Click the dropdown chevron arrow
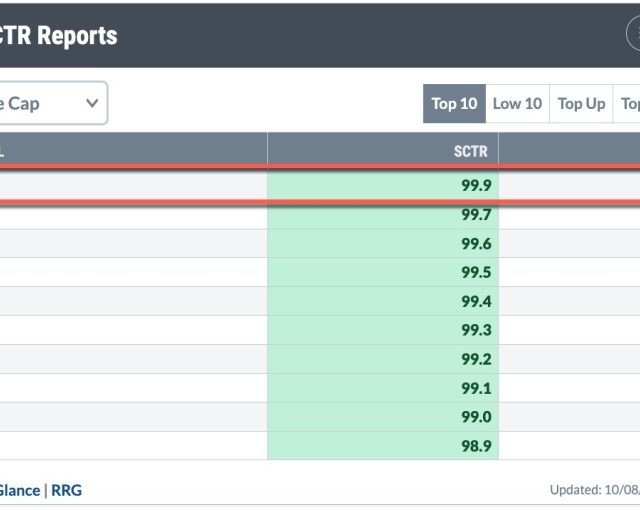 (x=92, y=103)
